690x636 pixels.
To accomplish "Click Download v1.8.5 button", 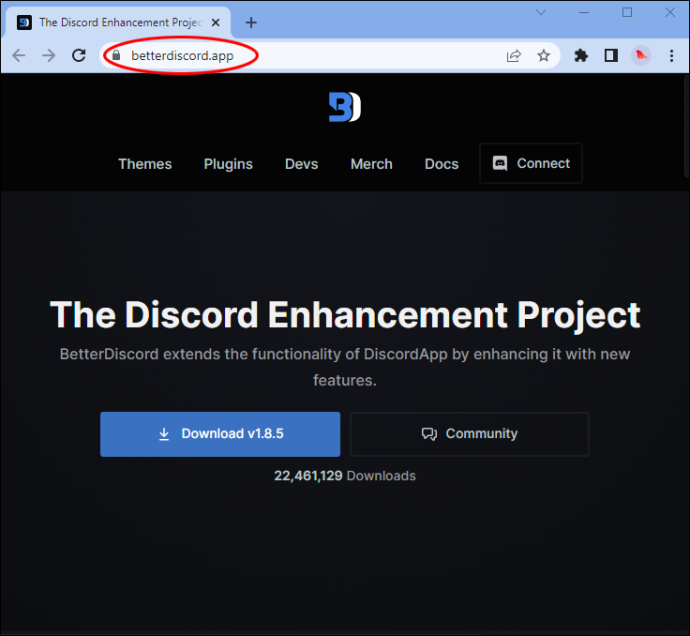I will [220, 434].
